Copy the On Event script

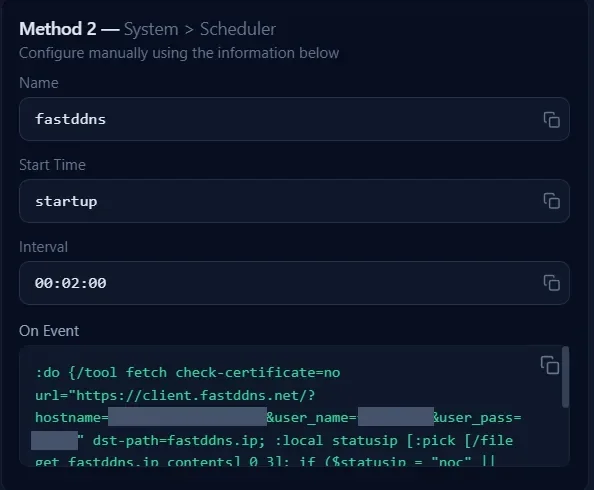point(550,365)
